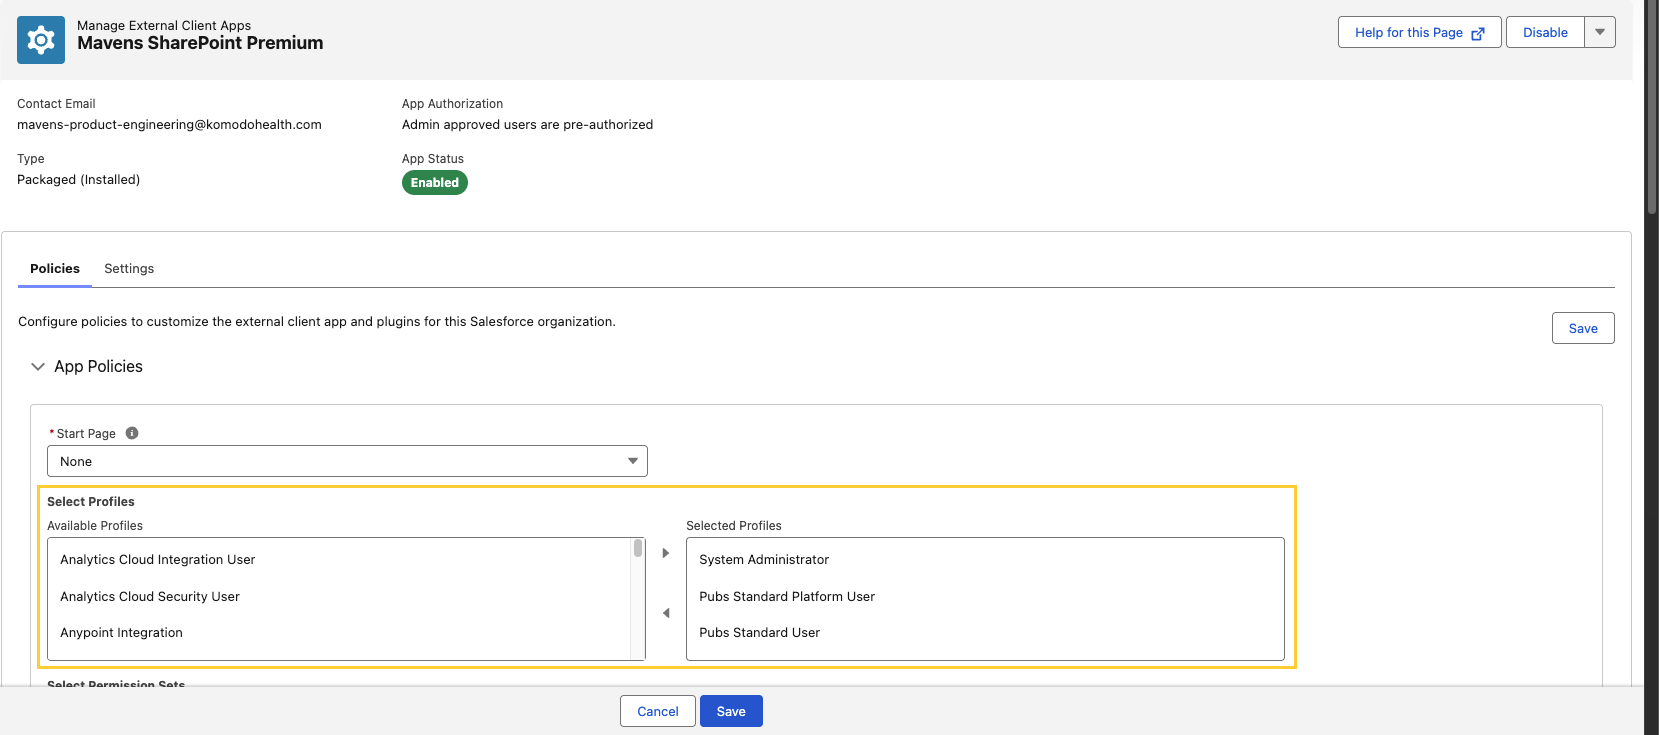1659x735 pixels.
Task: Move profile back with left arrow icon
Action: 666,613
